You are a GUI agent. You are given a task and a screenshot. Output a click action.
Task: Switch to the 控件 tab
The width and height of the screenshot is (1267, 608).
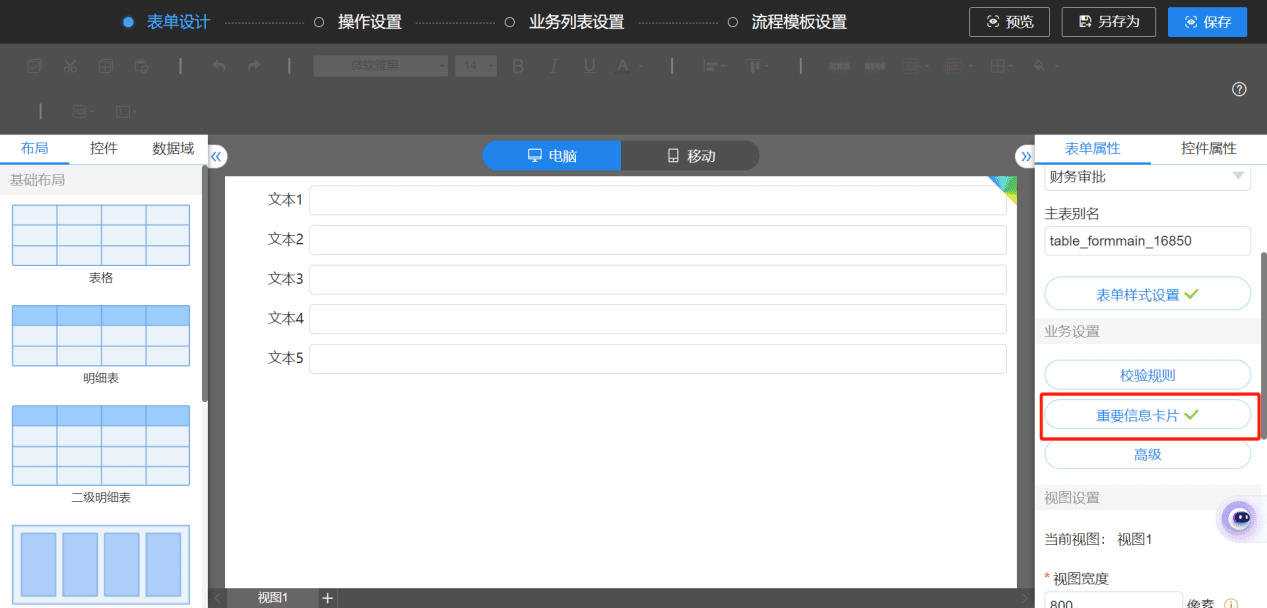[x=104, y=149]
